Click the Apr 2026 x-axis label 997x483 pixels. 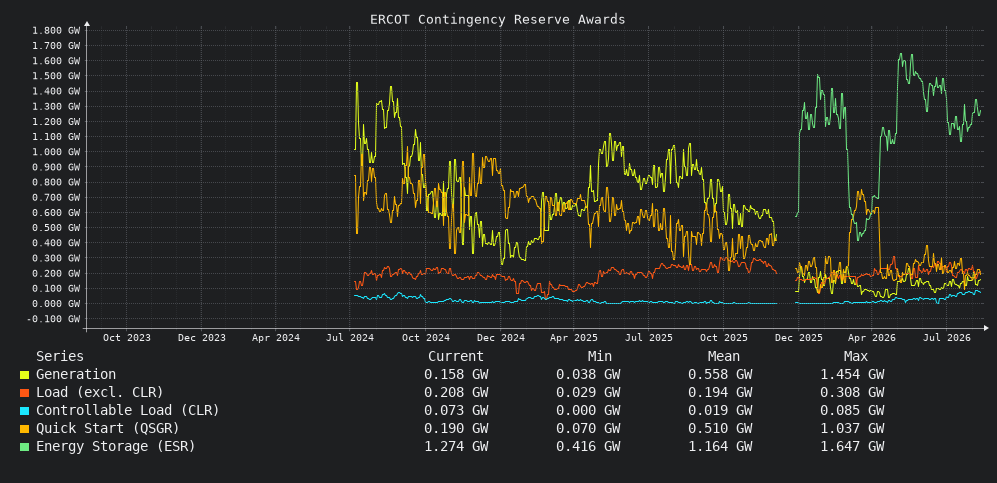[x=872, y=338]
